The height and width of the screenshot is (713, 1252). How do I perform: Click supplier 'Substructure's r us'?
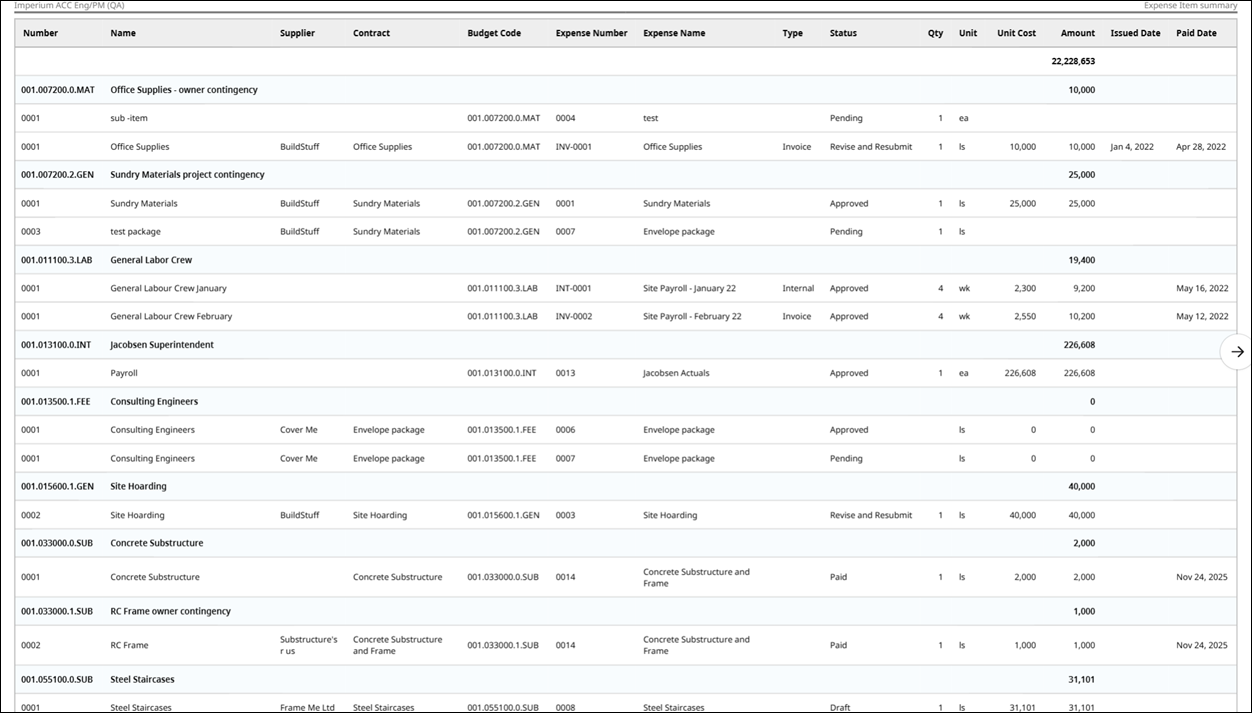point(309,645)
